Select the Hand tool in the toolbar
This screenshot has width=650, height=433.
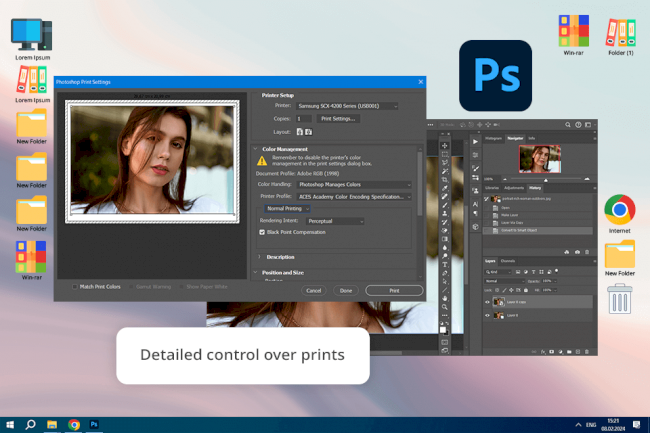coord(445,297)
